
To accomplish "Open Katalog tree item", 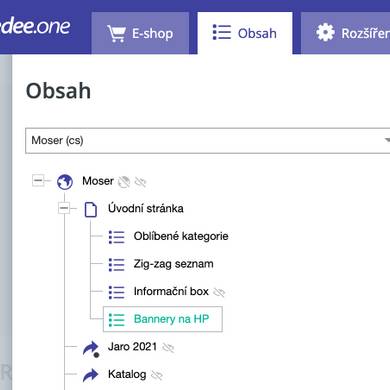I will pos(127,374).
